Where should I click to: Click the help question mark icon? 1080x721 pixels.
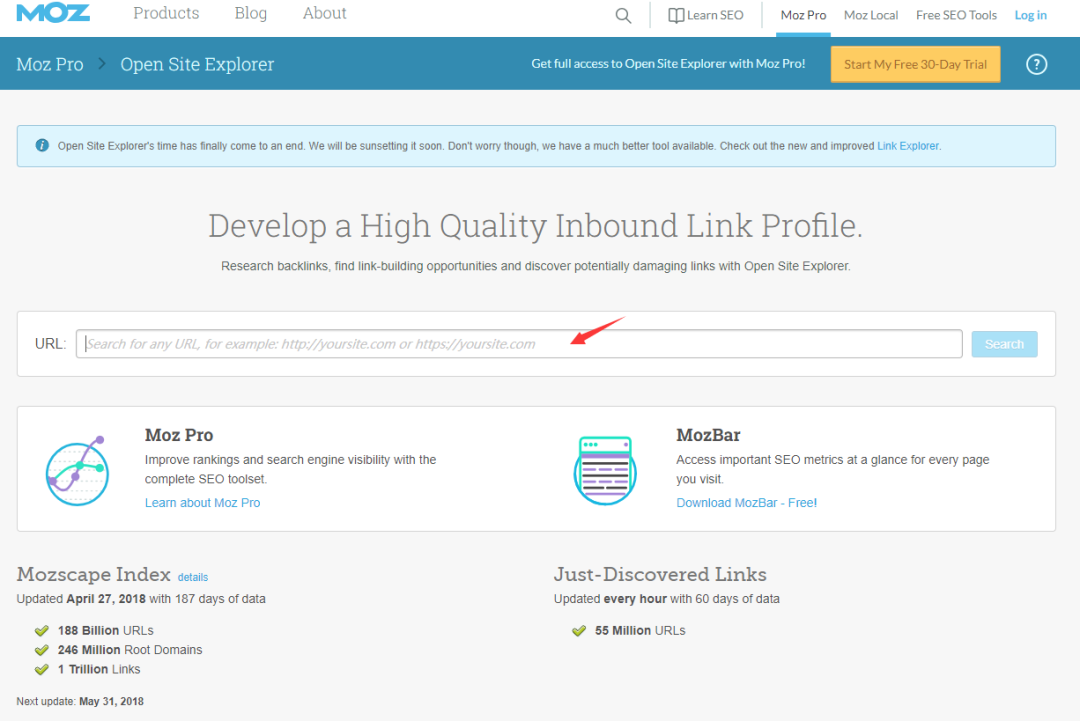pos(1037,64)
